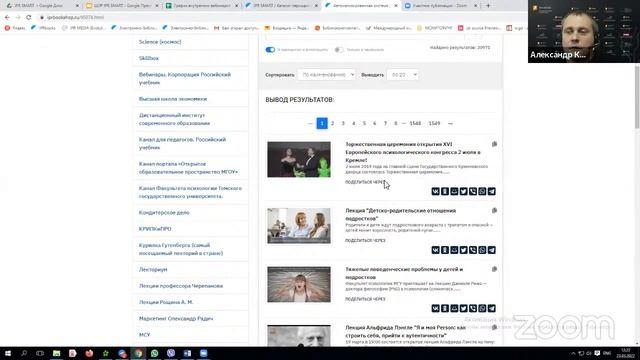This screenshot has height=360, width=640.
Task: Open the Kremlin congress ceremony video title
Action: [413, 152]
